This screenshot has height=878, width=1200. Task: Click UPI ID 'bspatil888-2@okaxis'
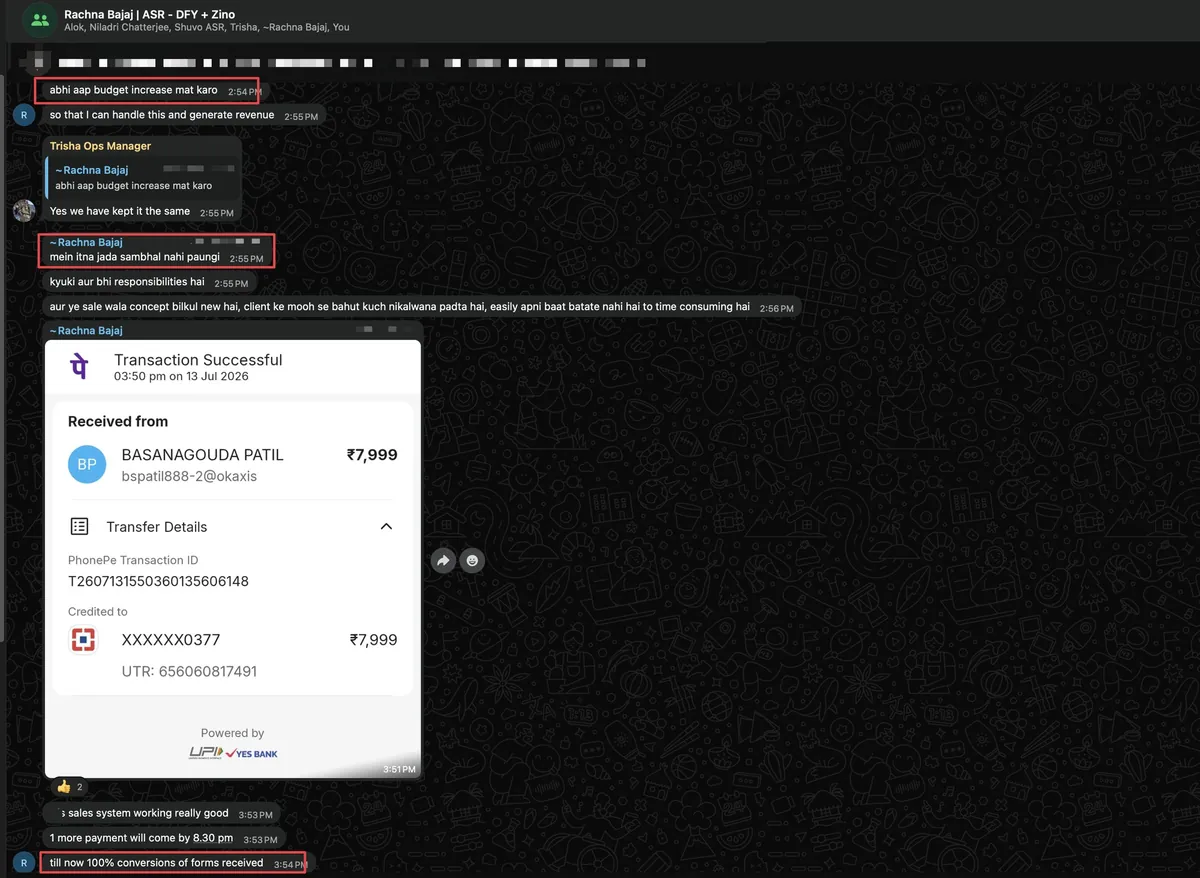point(189,476)
